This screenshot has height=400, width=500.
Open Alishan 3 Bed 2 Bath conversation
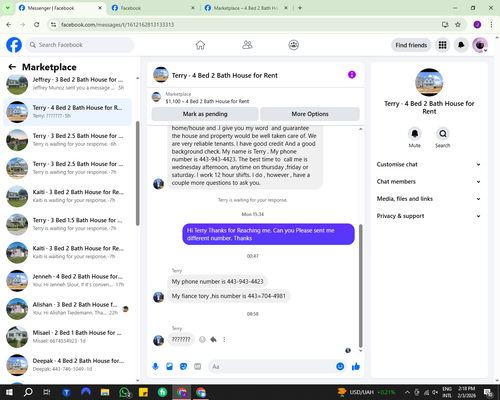coord(68,309)
